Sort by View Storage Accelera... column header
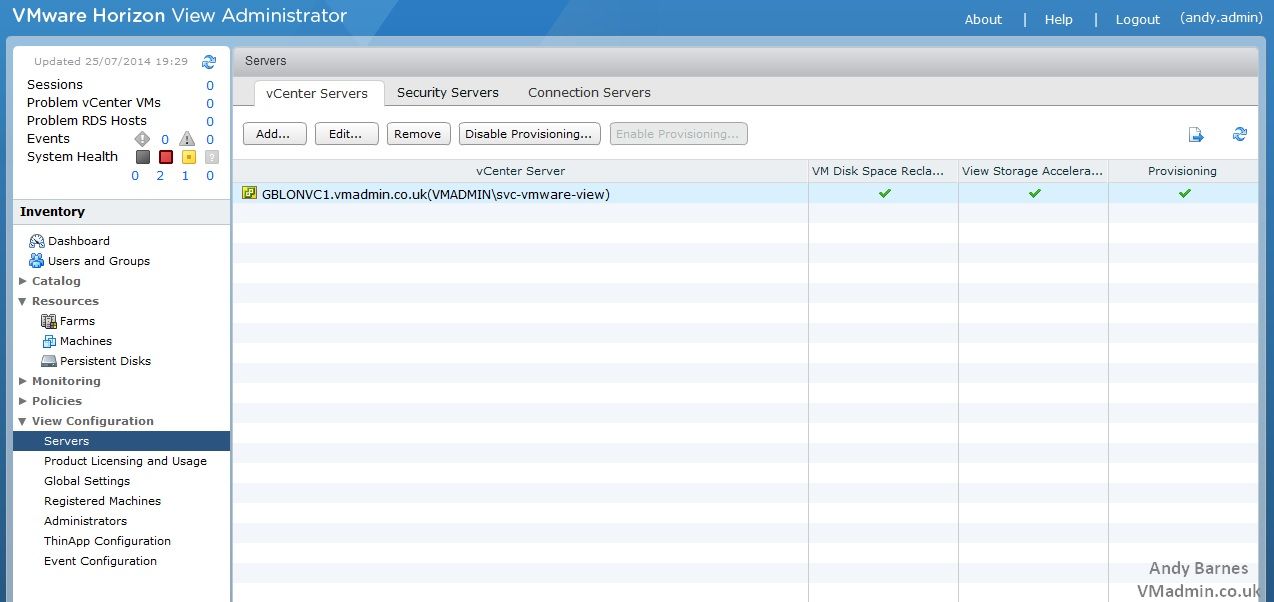Viewport: 1274px width, 602px height. pyautogui.click(x=1033, y=171)
